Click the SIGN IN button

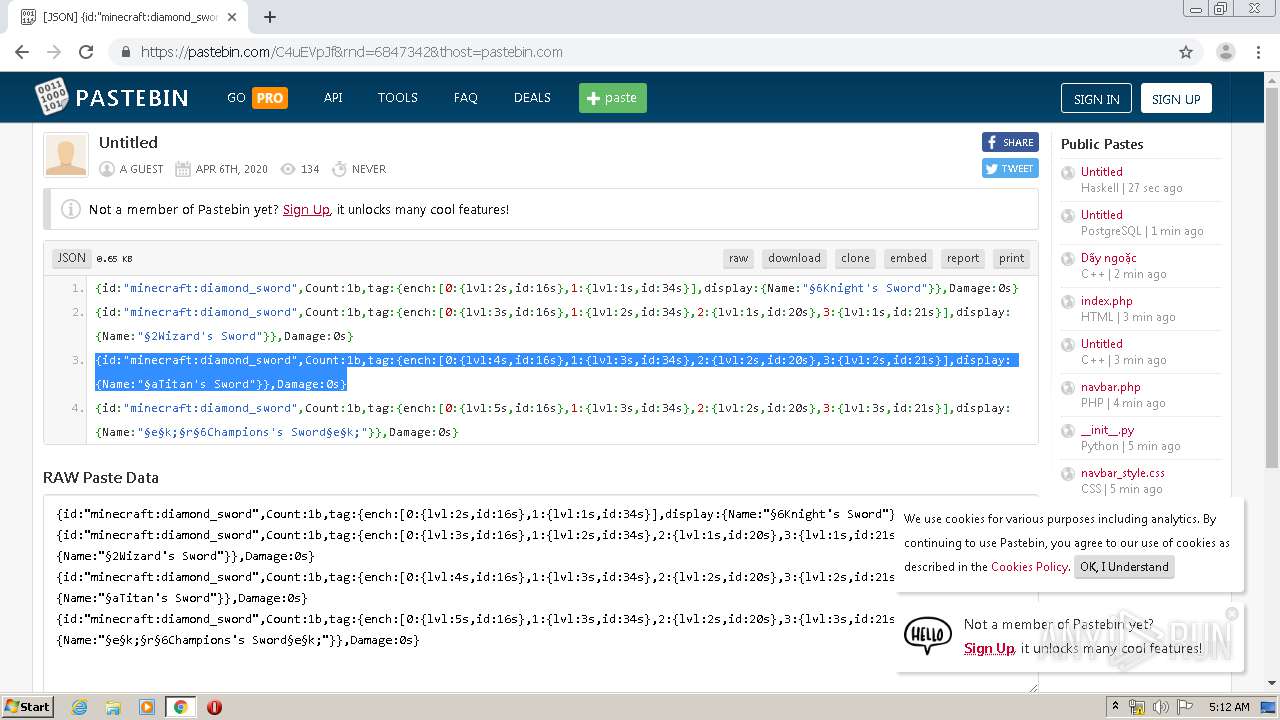tap(1096, 98)
